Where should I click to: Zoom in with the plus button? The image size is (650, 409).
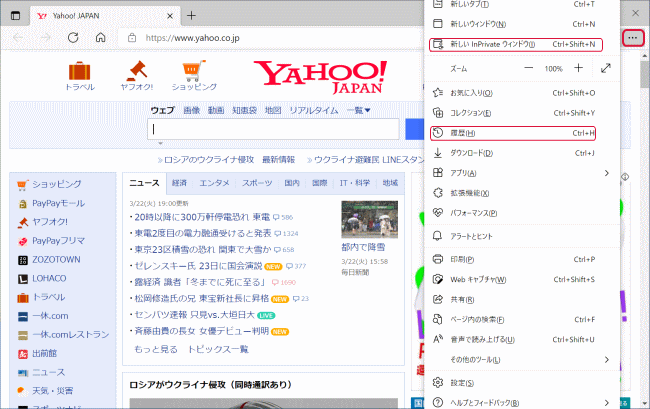578,68
